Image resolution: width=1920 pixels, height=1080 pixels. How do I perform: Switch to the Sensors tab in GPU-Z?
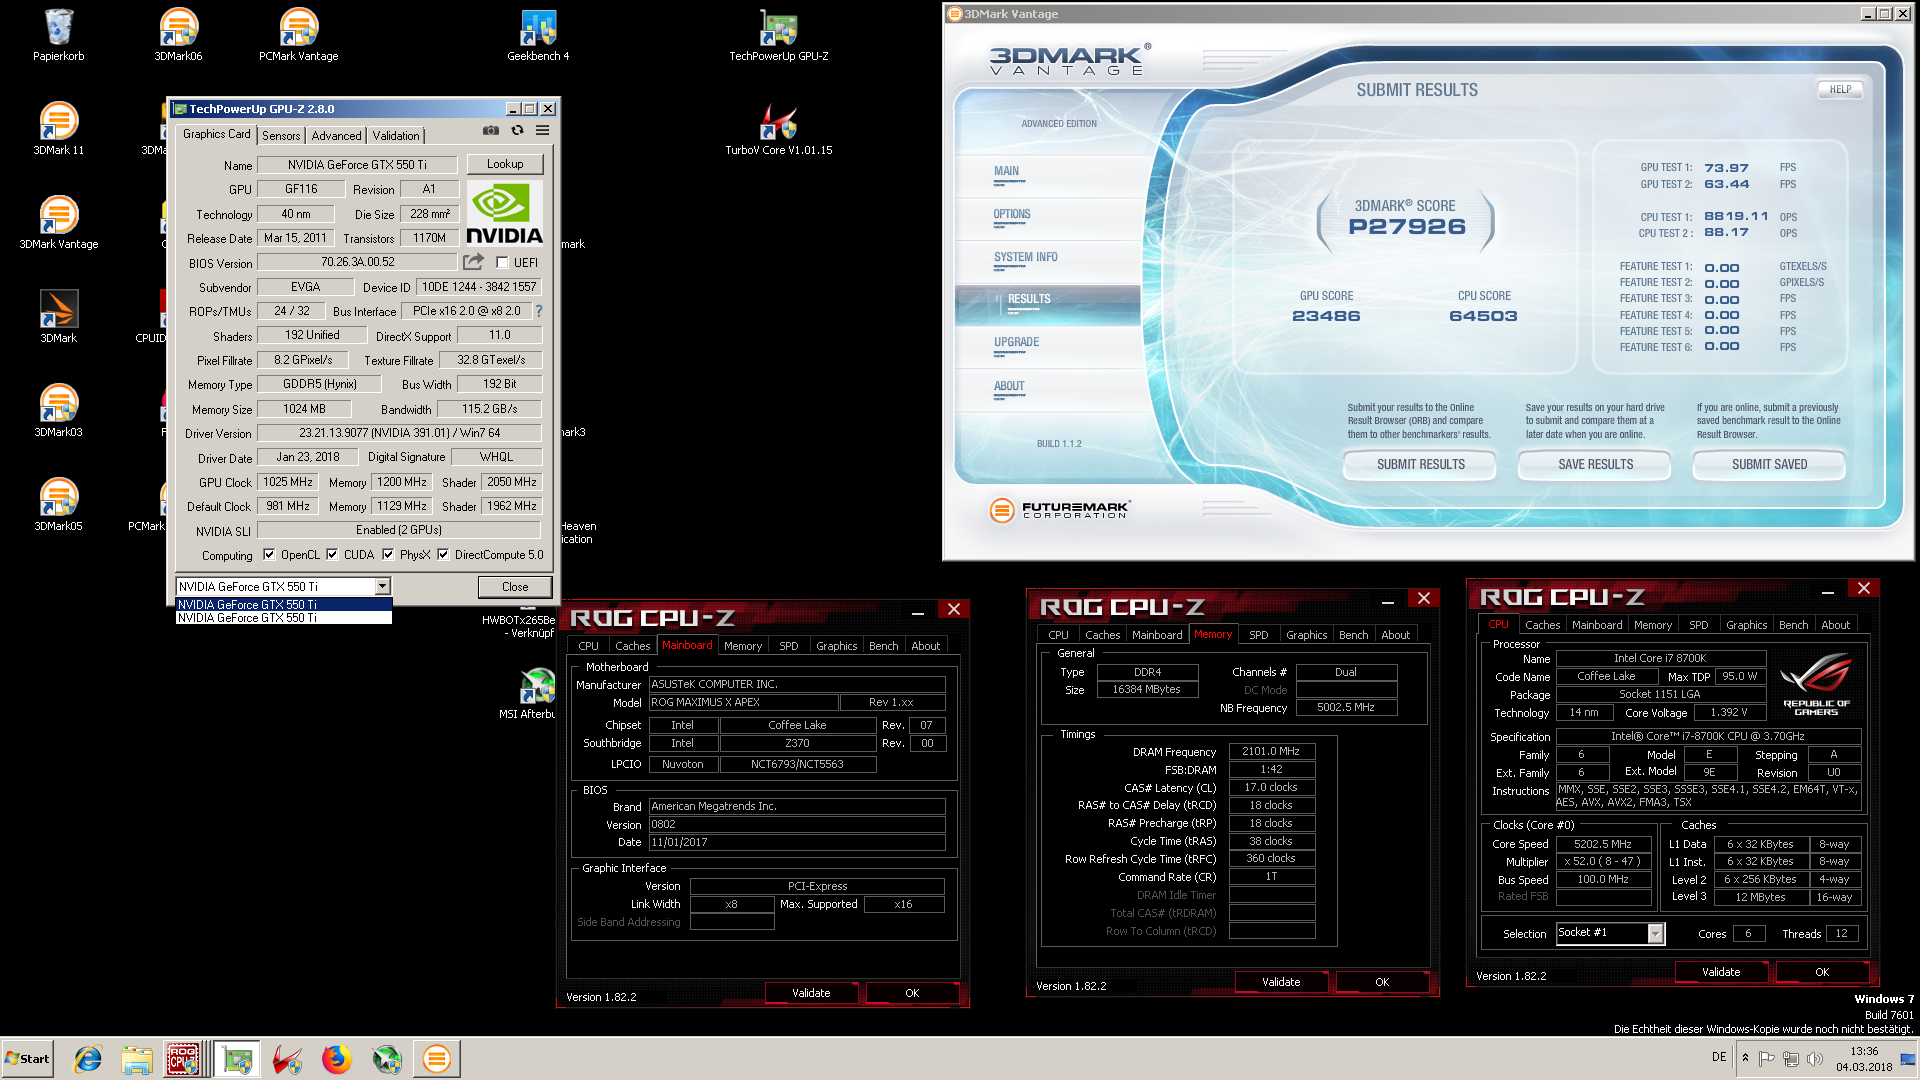[x=281, y=135]
